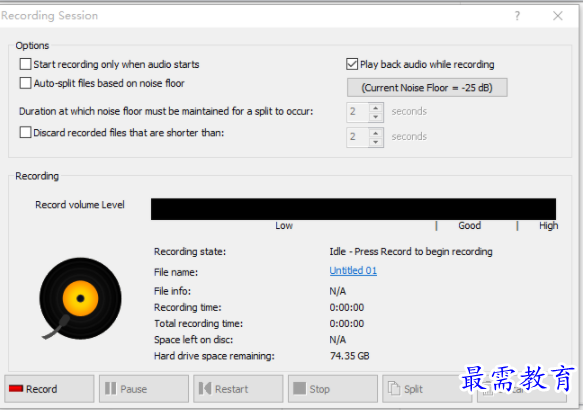The height and width of the screenshot is (410, 583).
Task: Click the Space left on disc value
Action: [x=338, y=340]
